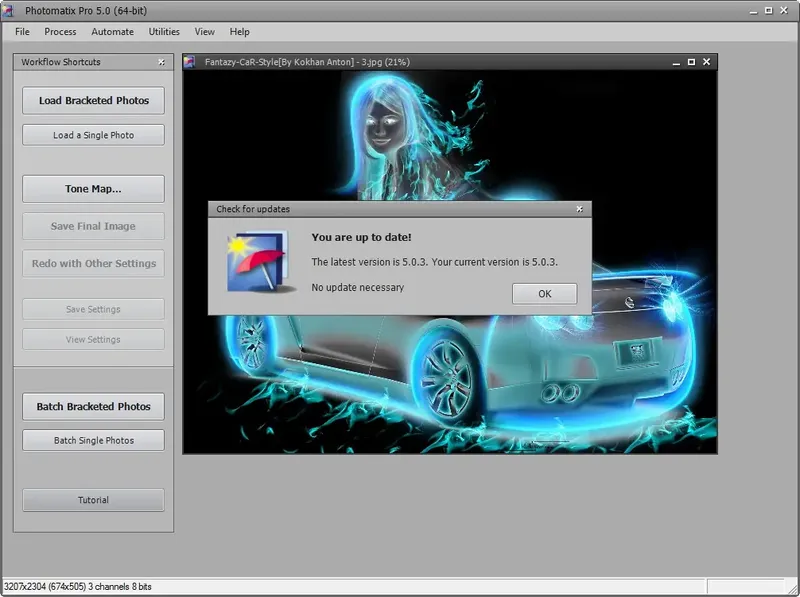Launch the Tutorial from Workflow Shortcuts
The image size is (800, 597).
(93, 500)
